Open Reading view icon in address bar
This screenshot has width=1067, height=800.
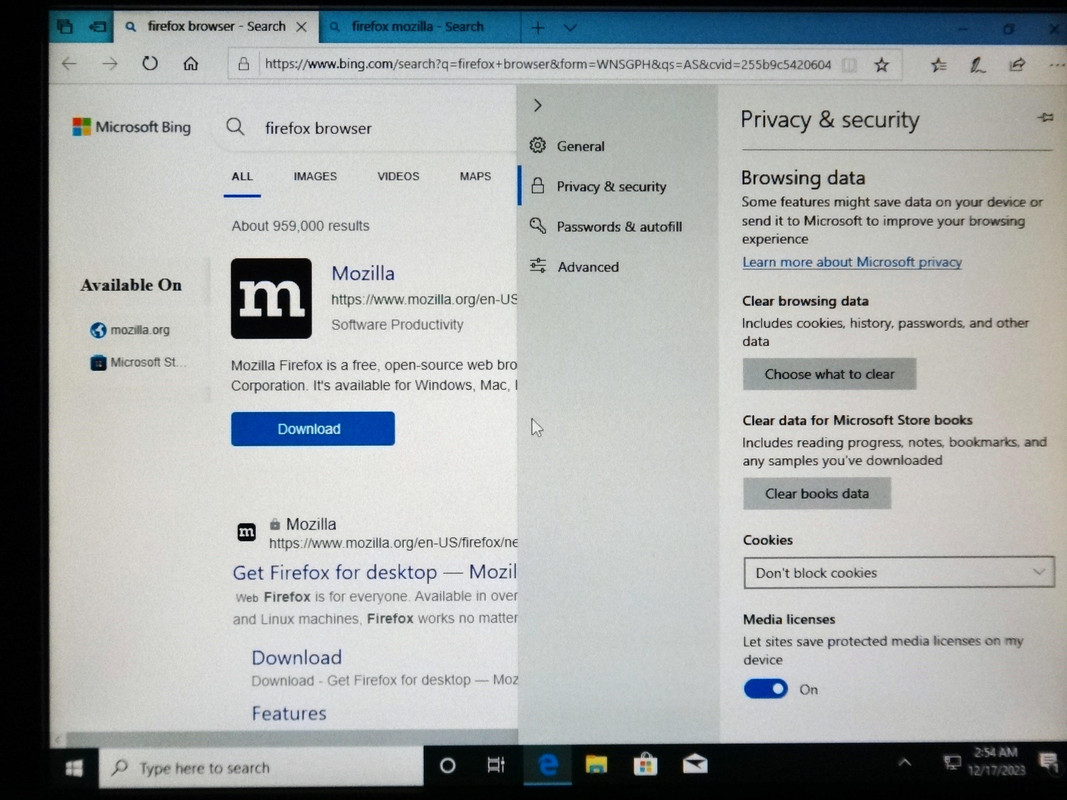pos(849,65)
